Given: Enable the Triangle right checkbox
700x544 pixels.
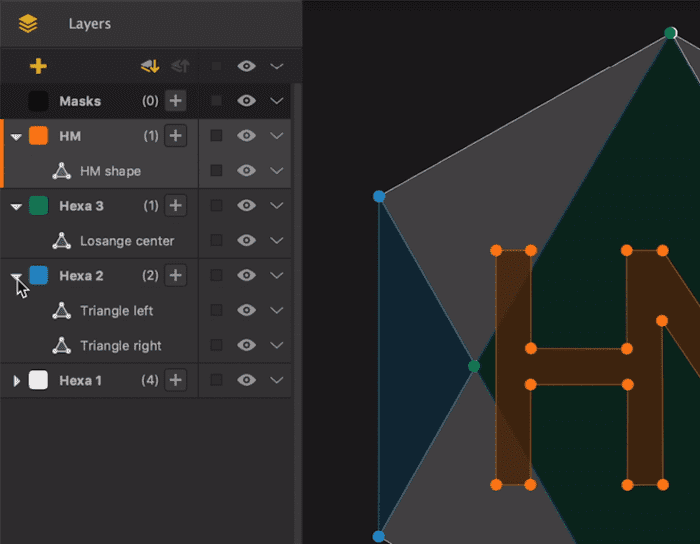Looking at the screenshot, I should (217, 345).
